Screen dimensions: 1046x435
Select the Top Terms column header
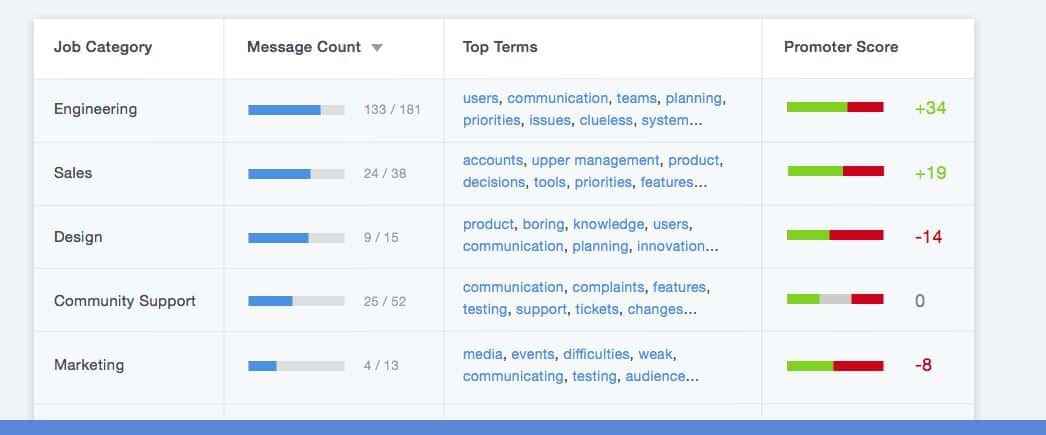pyautogui.click(x=500, y=47)
